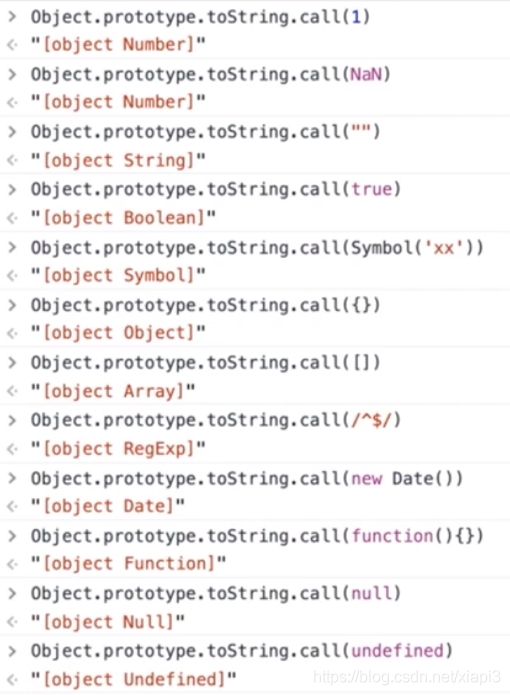Click the output arrow before "[object Null]"
Image resolution: width=510 pixels, height=695 pixels.
point(12,621)
